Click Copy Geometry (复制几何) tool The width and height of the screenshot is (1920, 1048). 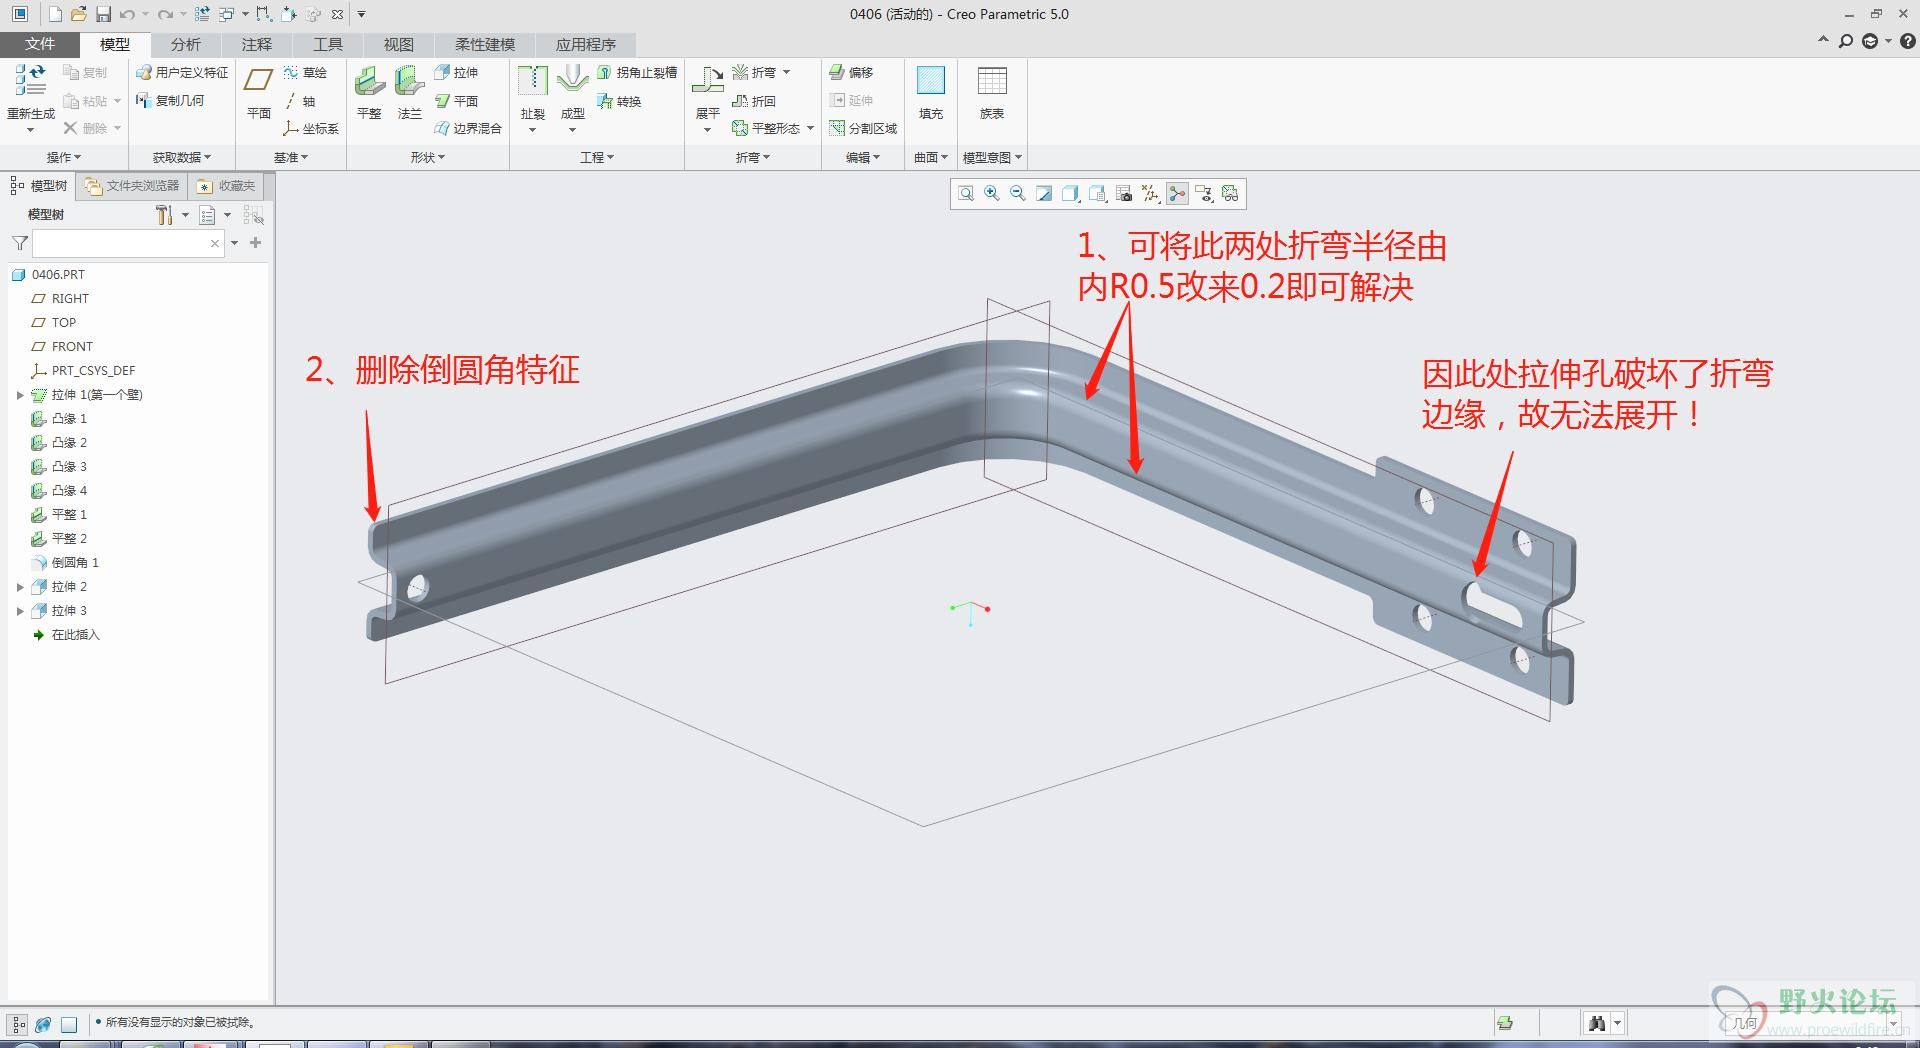(170, 100)
